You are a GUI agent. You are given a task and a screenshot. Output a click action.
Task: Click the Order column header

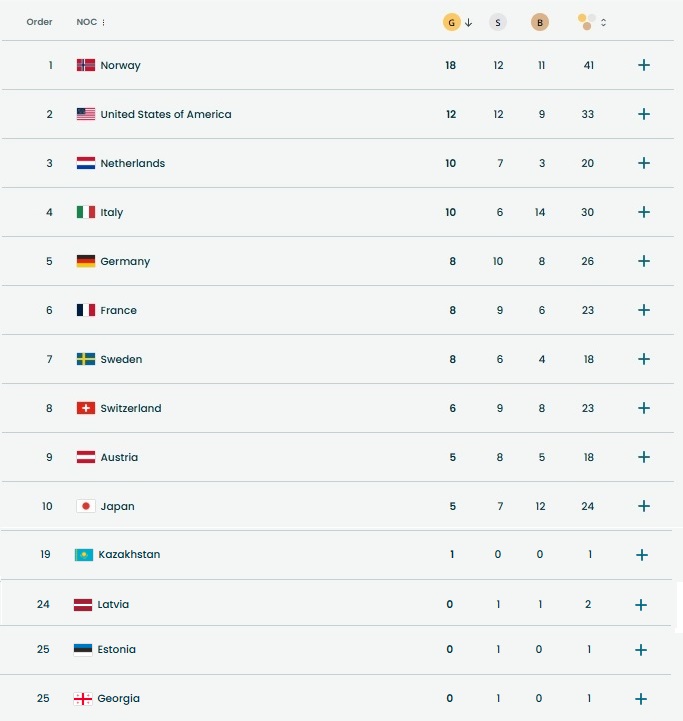[39, 22]
